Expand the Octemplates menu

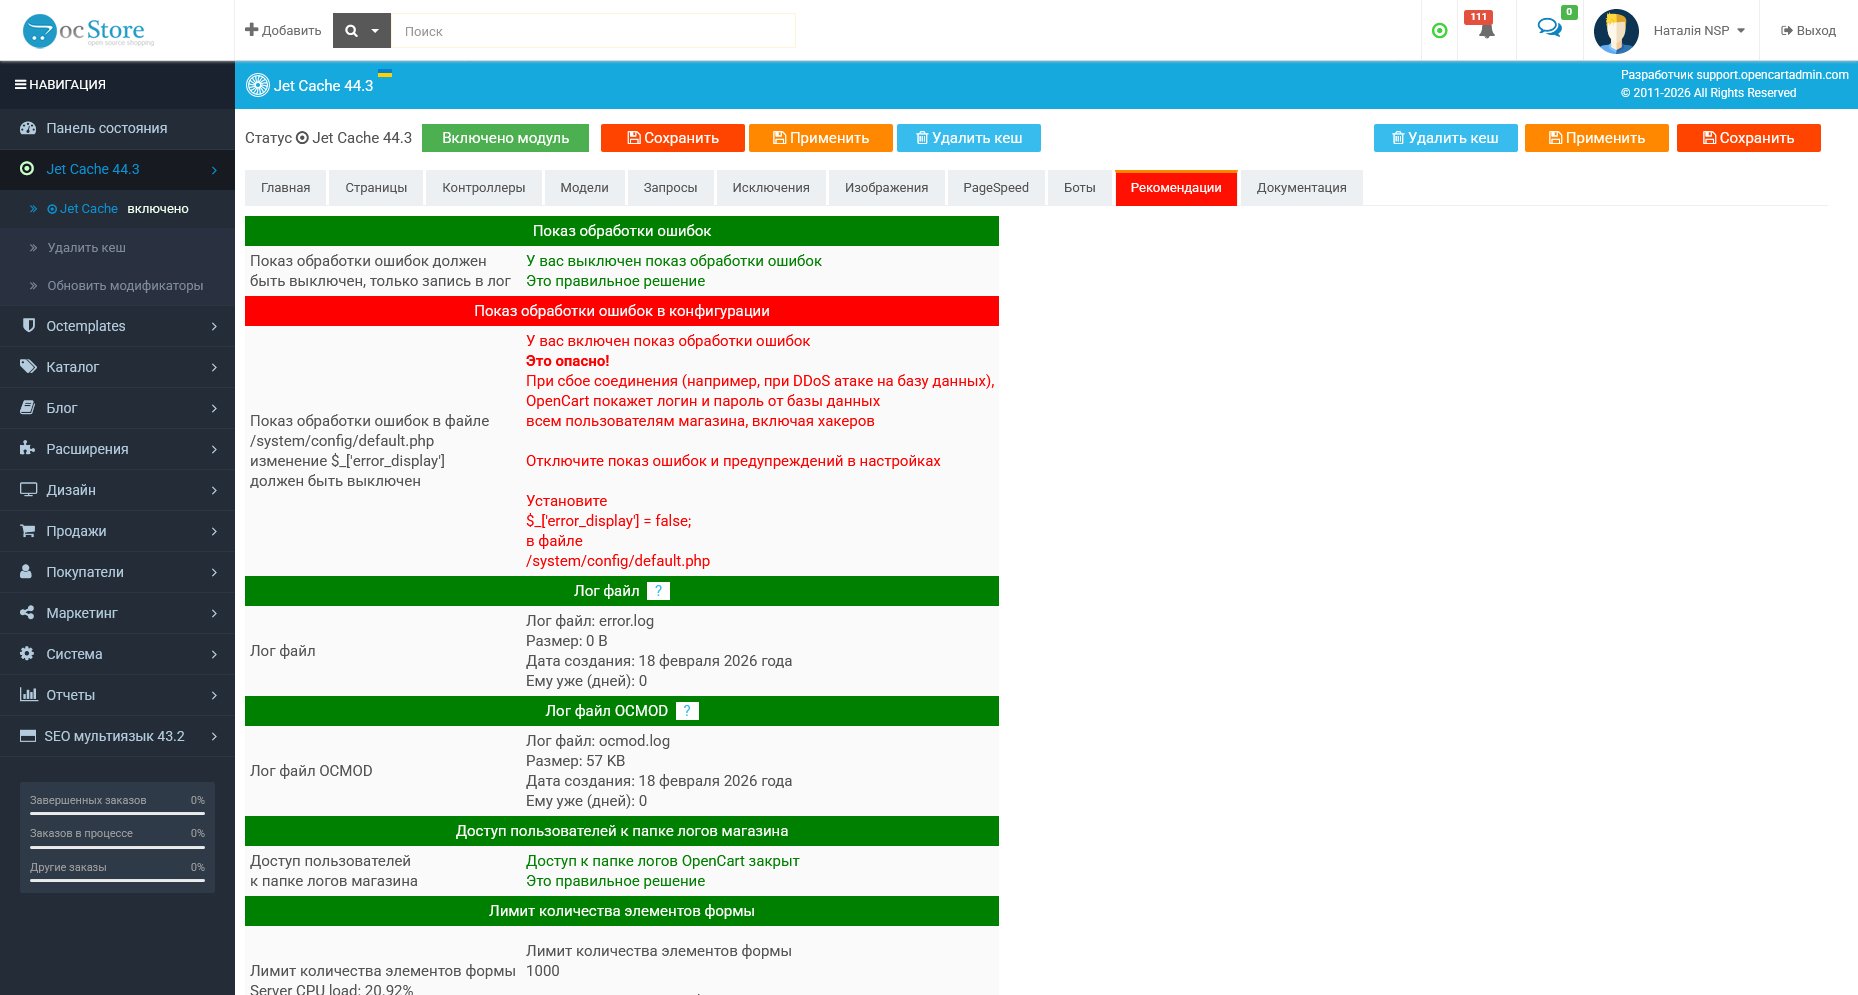117,326
